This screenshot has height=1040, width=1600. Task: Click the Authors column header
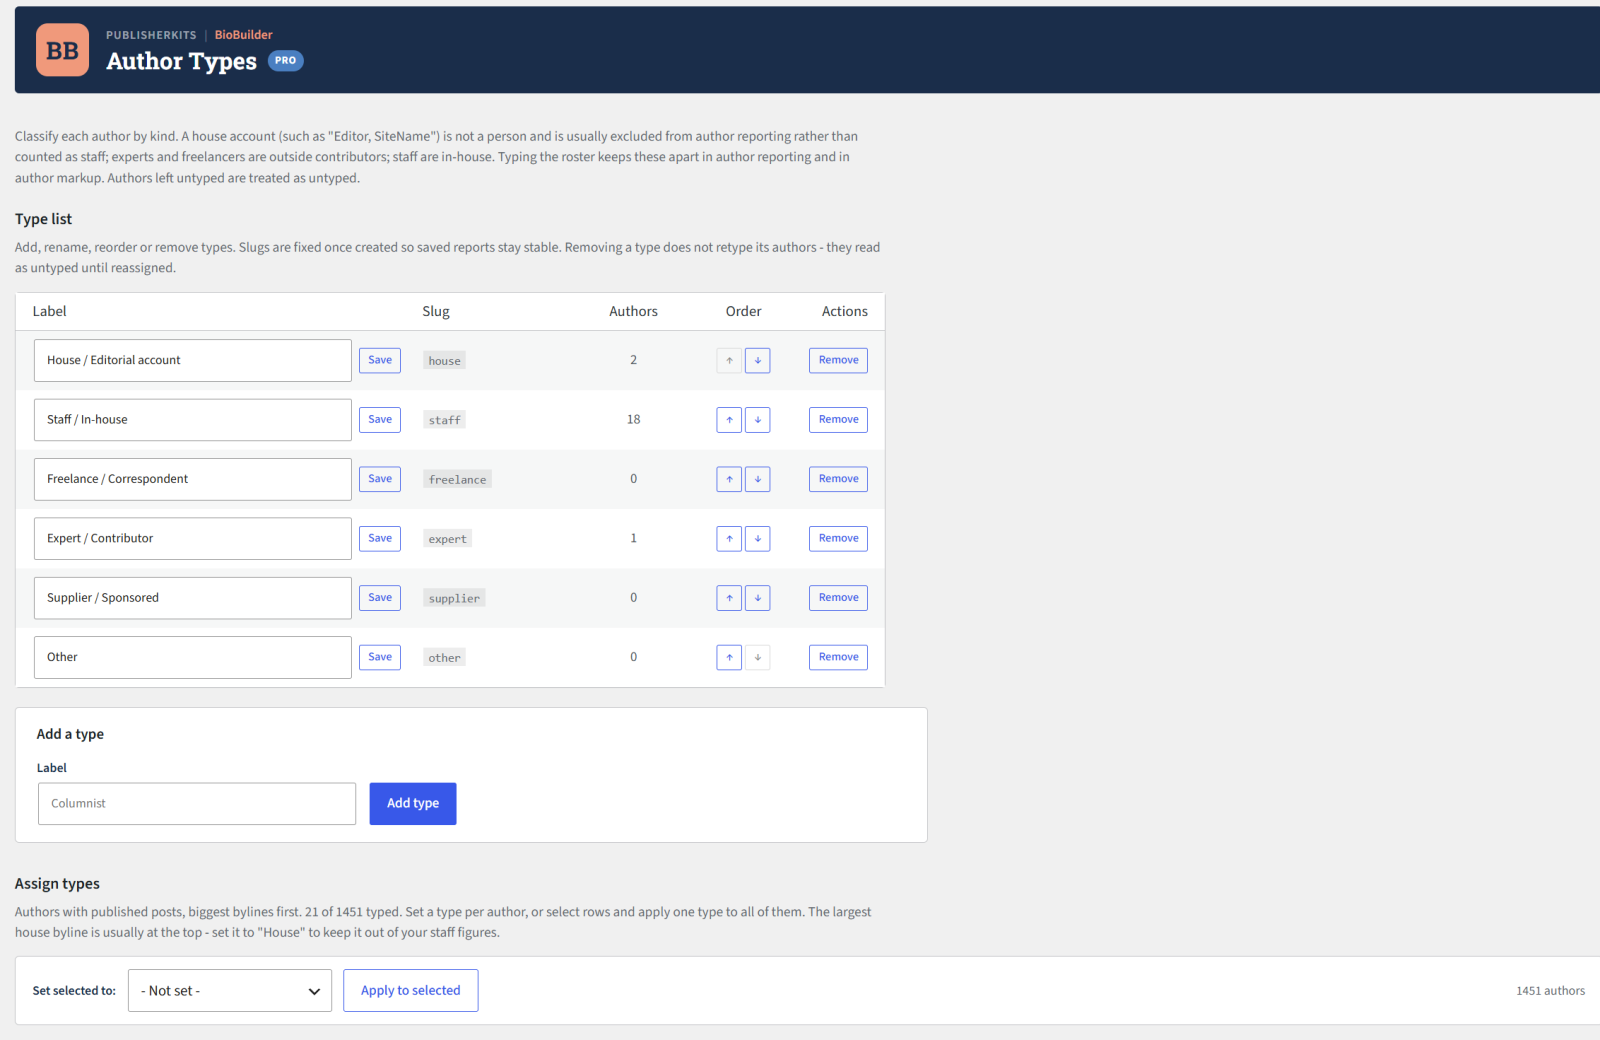[633, 312]
